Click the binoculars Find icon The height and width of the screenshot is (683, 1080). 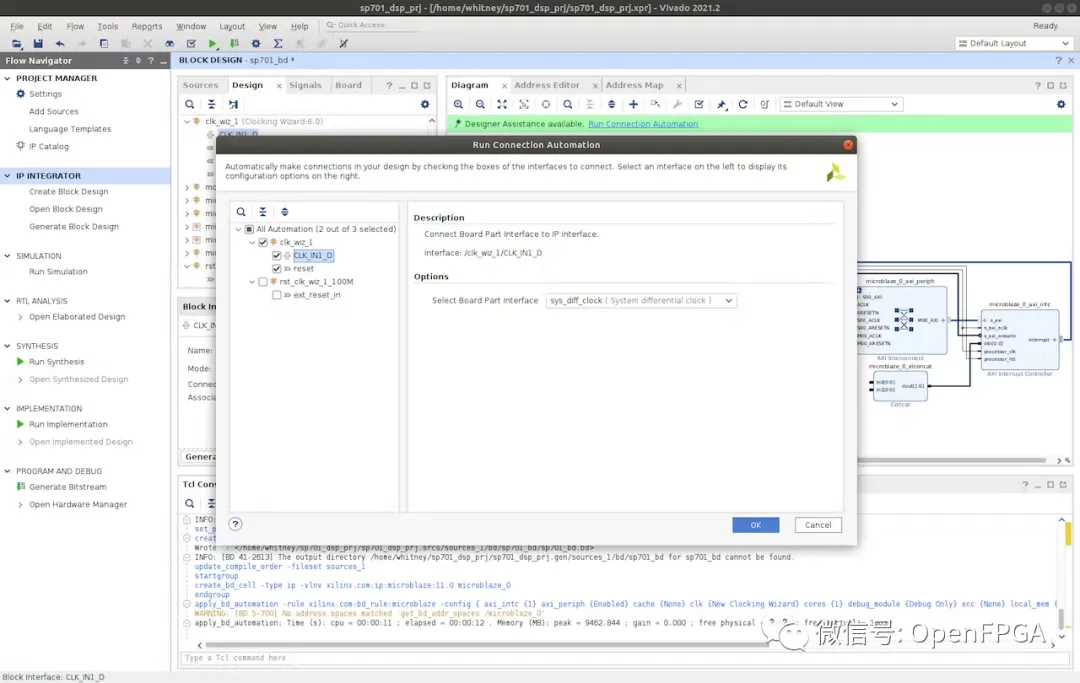[169, 43]
